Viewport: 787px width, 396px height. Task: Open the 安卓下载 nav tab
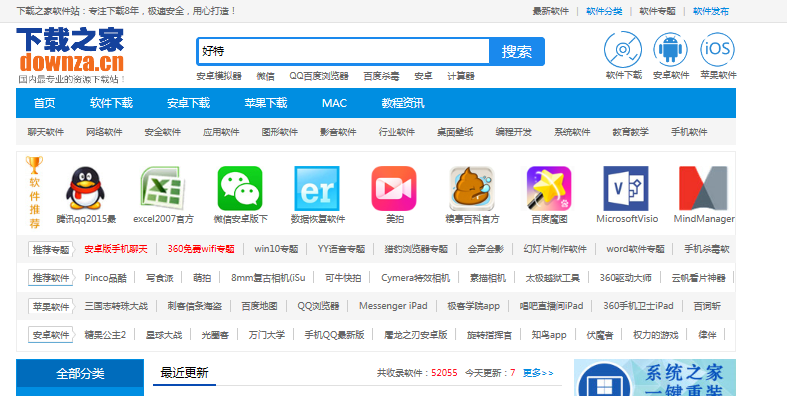pos(189,103)
